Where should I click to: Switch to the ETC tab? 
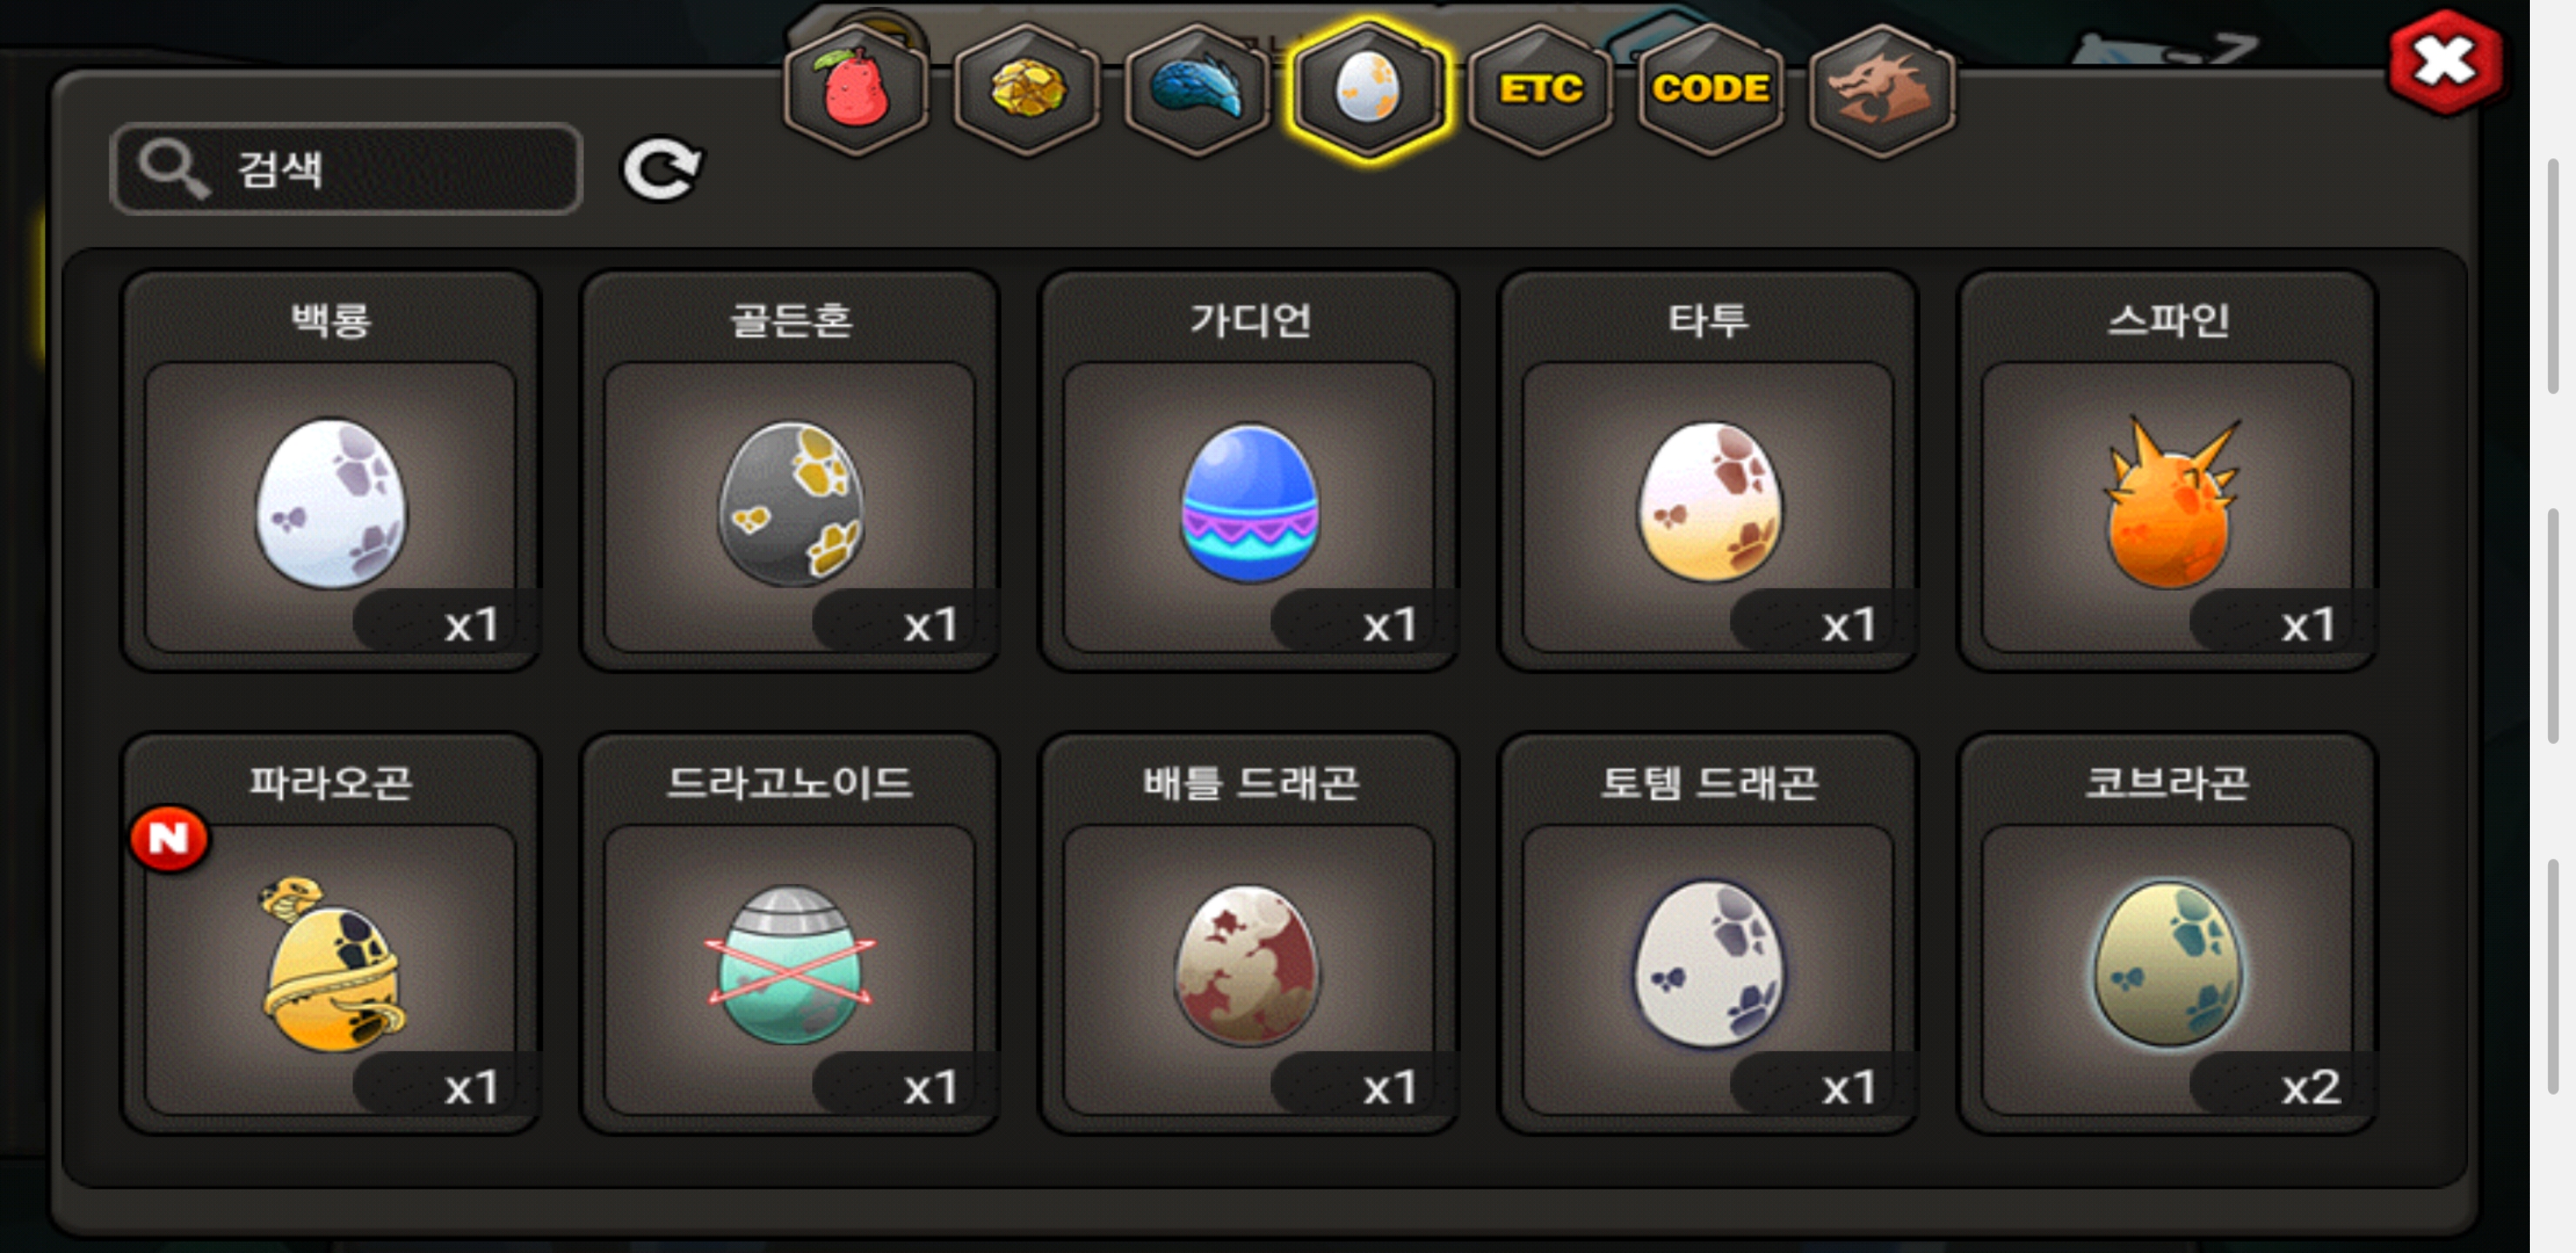coord(1540,90)
